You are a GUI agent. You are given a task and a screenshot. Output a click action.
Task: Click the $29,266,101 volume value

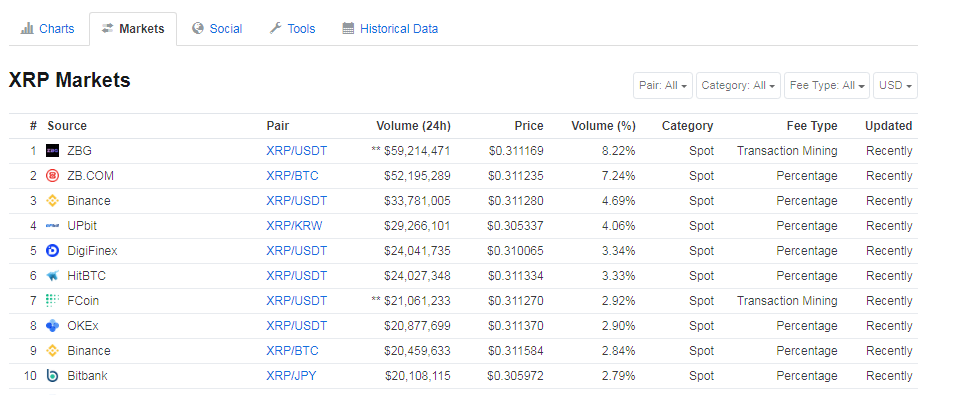(417, 226)
